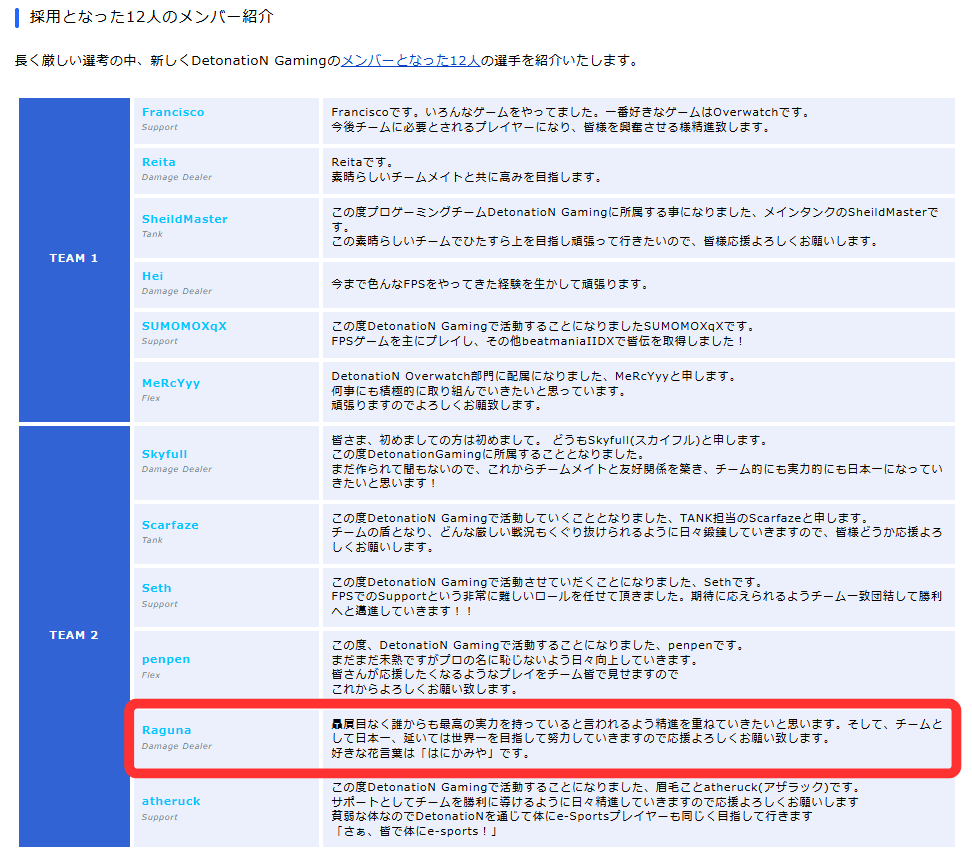This screenshot has width=972, height=856.
Task: Click MeRcYyy's Flex role label
Action: pos(151,398)
